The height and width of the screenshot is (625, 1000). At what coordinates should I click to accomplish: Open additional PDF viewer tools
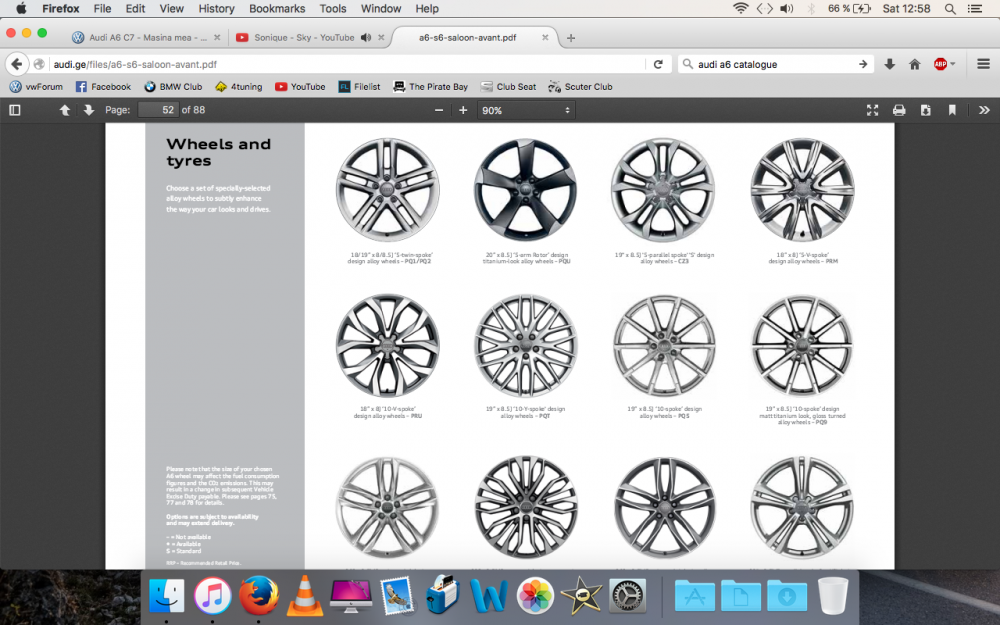(984, 110)
